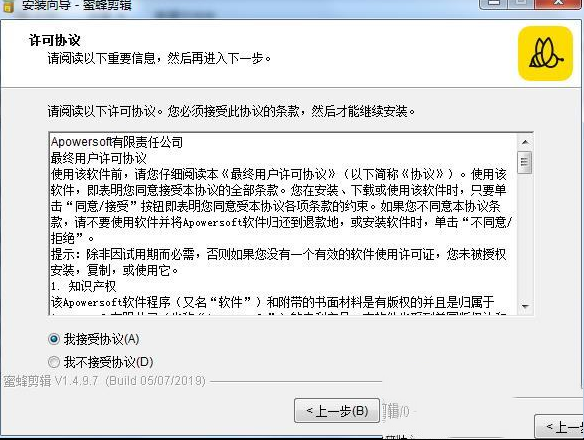The image size is (584, 440).
Task: Click the yellow bee application logo
Action: click(545, 53)
